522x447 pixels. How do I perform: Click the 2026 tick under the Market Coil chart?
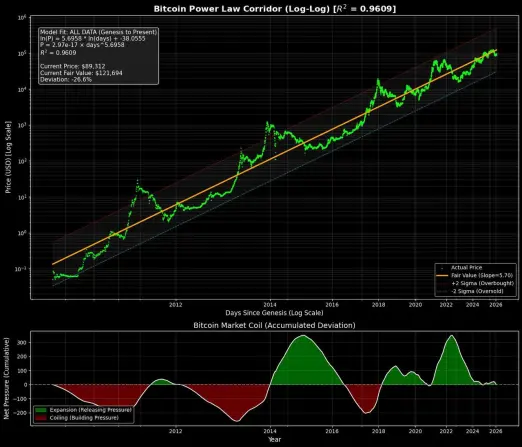496,431
